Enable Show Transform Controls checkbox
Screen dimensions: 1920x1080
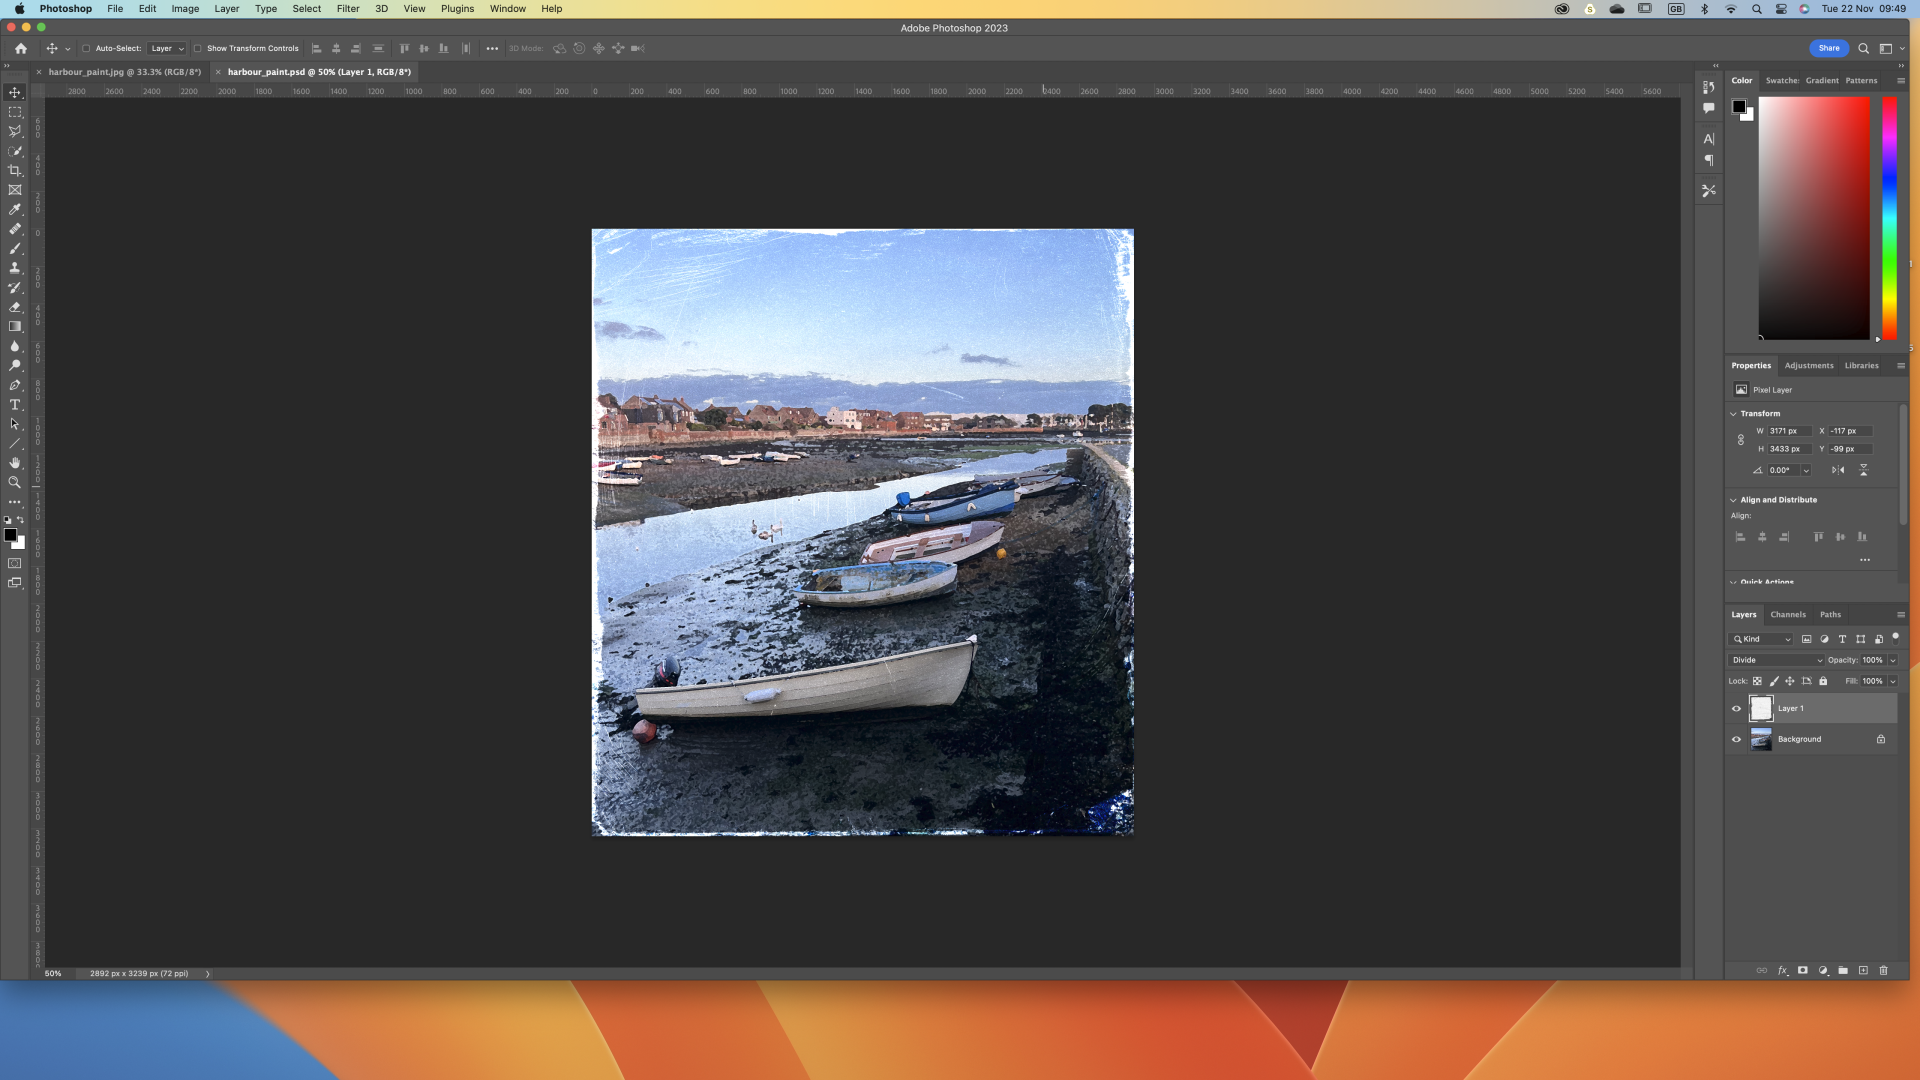(x=198, y=49)
